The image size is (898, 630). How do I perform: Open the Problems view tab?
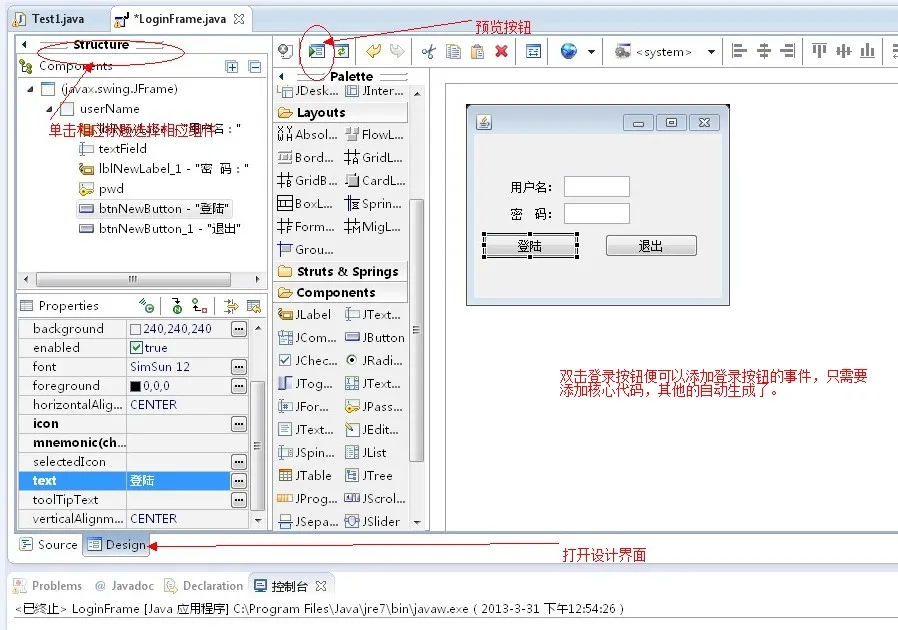point(48,585)
